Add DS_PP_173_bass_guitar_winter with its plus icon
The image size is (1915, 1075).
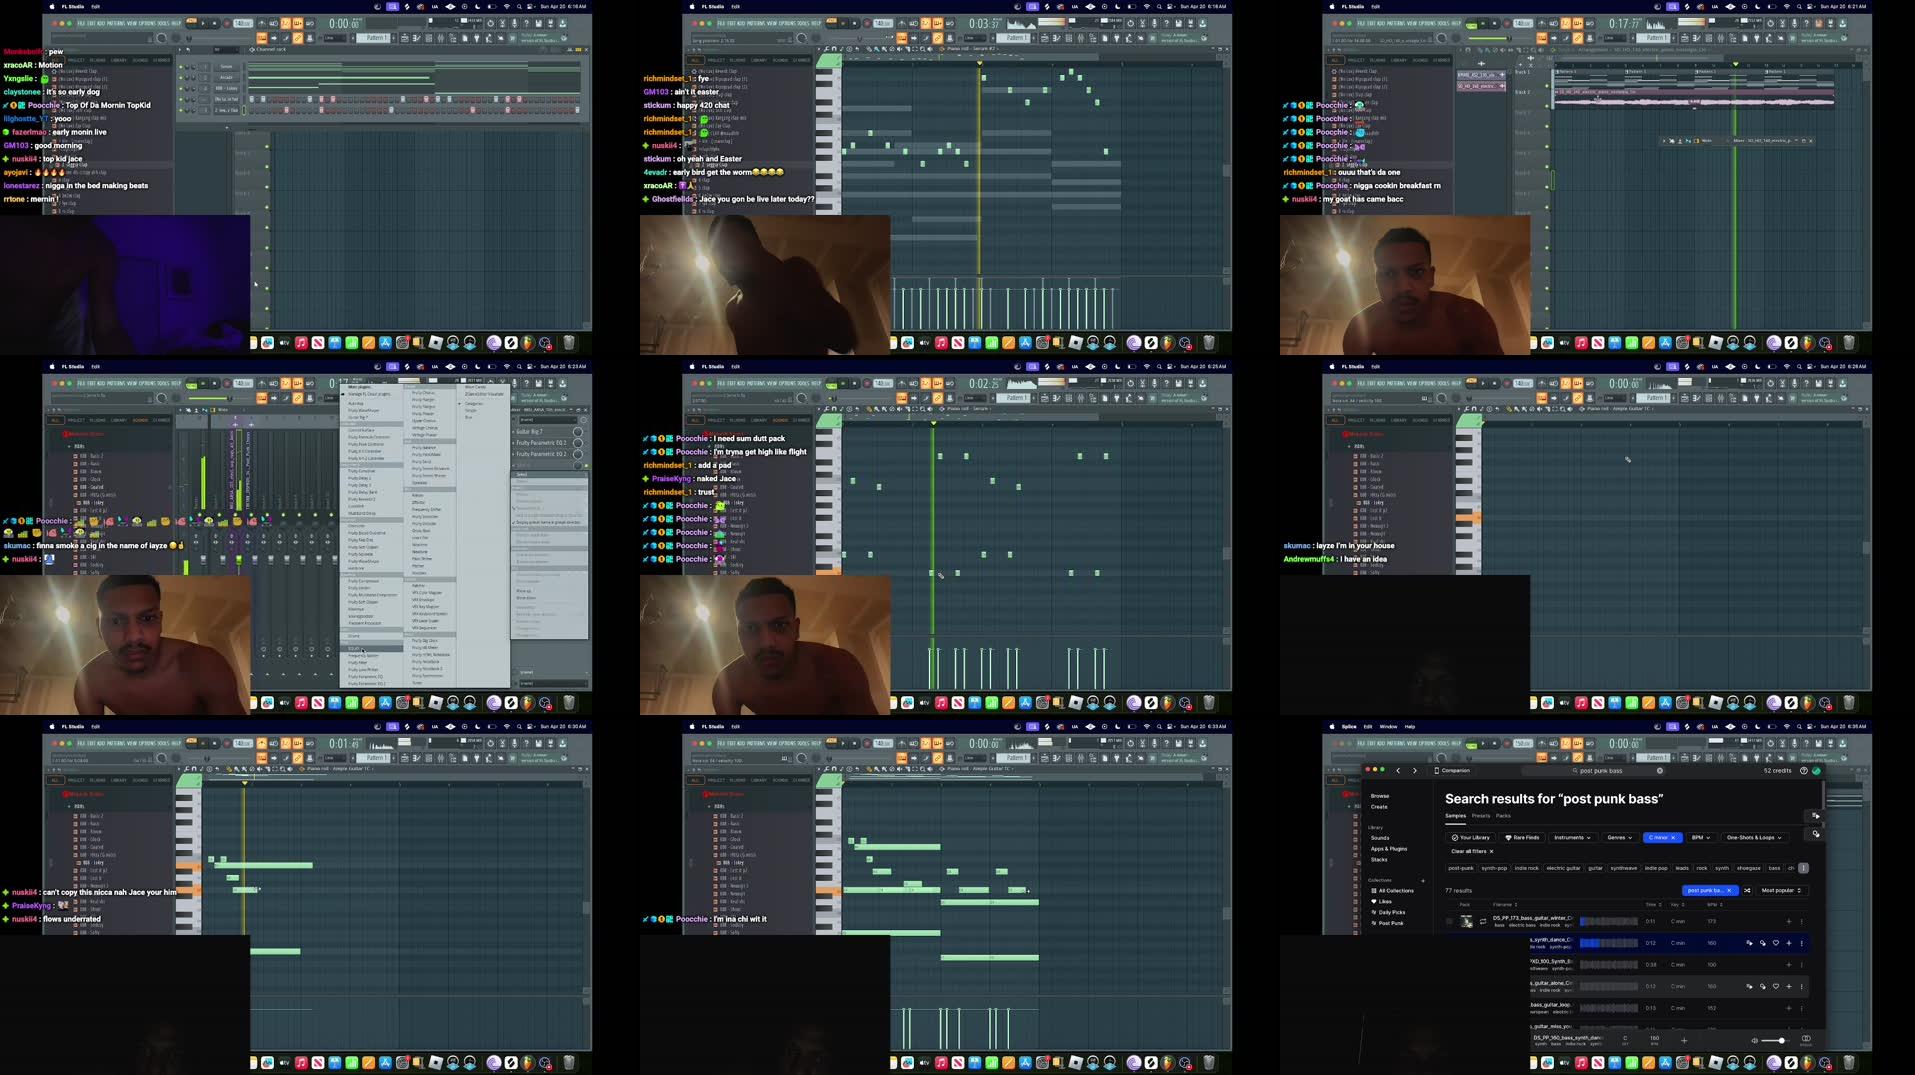click(1789, 921)
